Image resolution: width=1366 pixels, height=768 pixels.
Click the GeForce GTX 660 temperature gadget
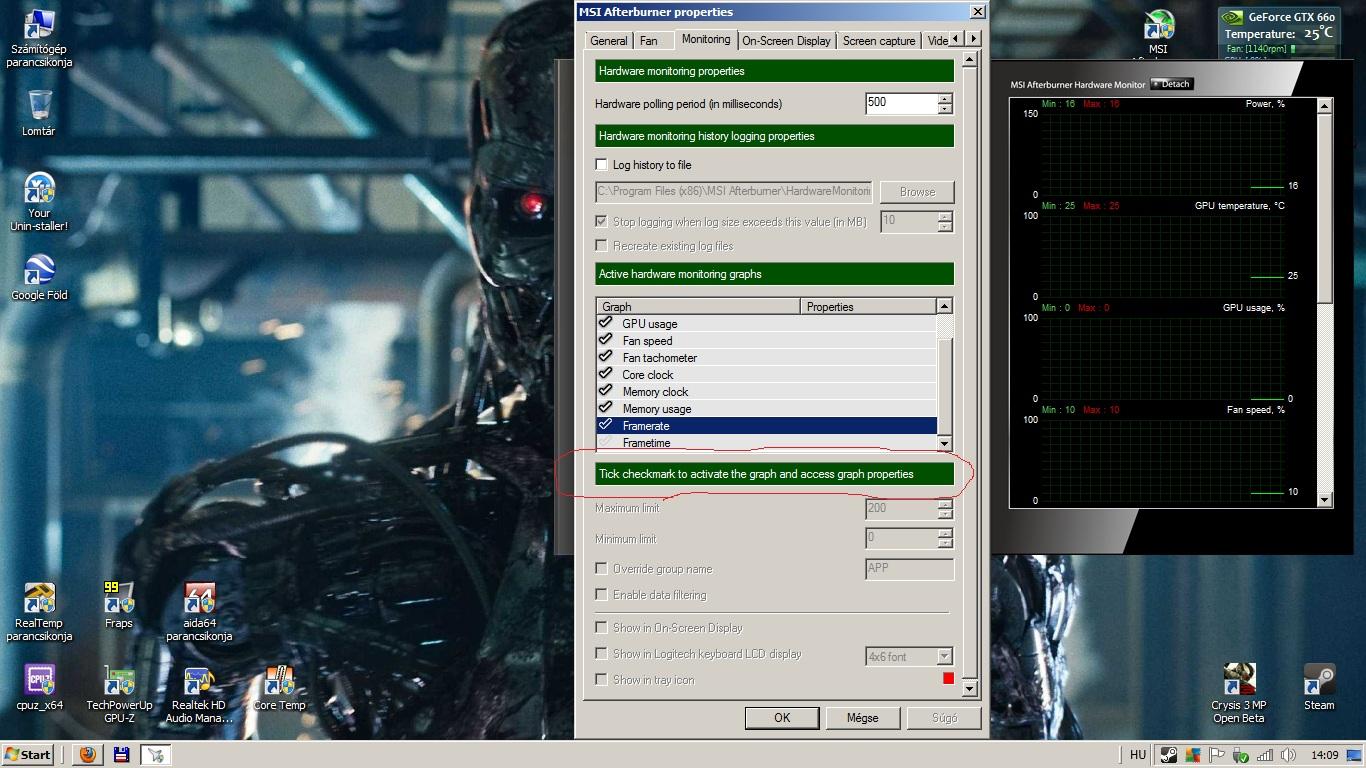click(1279, 31)
